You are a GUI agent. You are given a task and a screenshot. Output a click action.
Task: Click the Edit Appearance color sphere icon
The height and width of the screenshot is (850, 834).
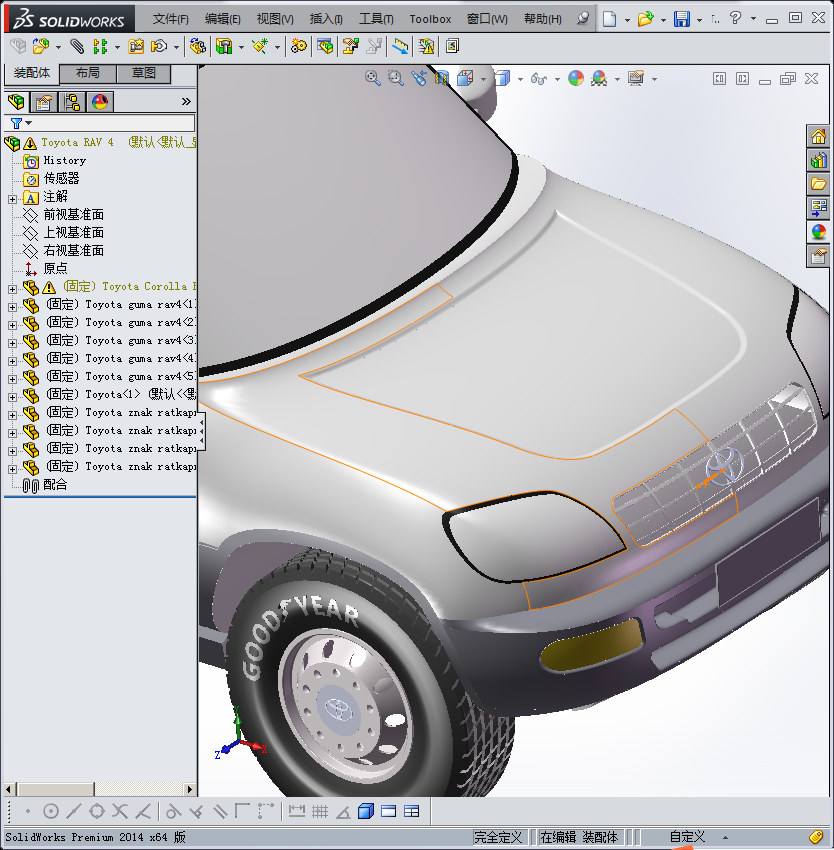click(575, 78)
